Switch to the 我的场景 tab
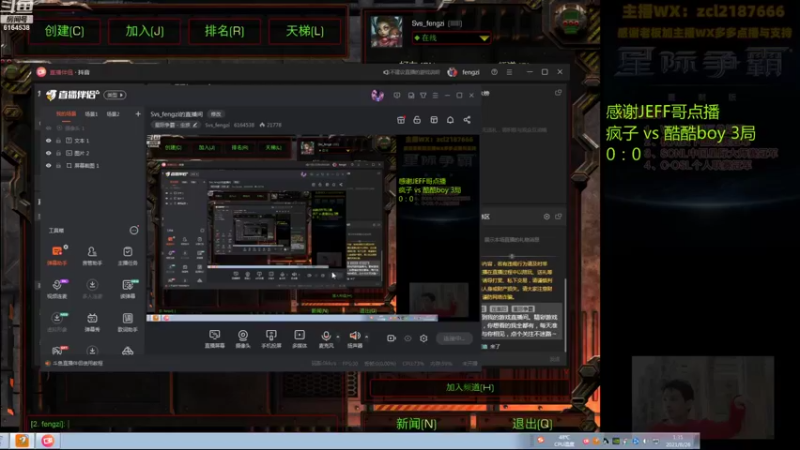The image size is (800, 450). click(66, 114)
